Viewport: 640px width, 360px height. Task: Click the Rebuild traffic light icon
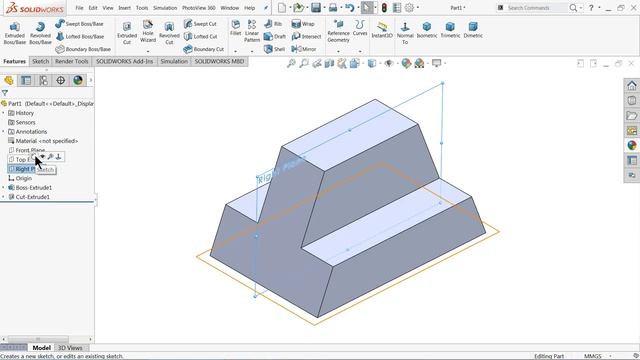(384, 7)
